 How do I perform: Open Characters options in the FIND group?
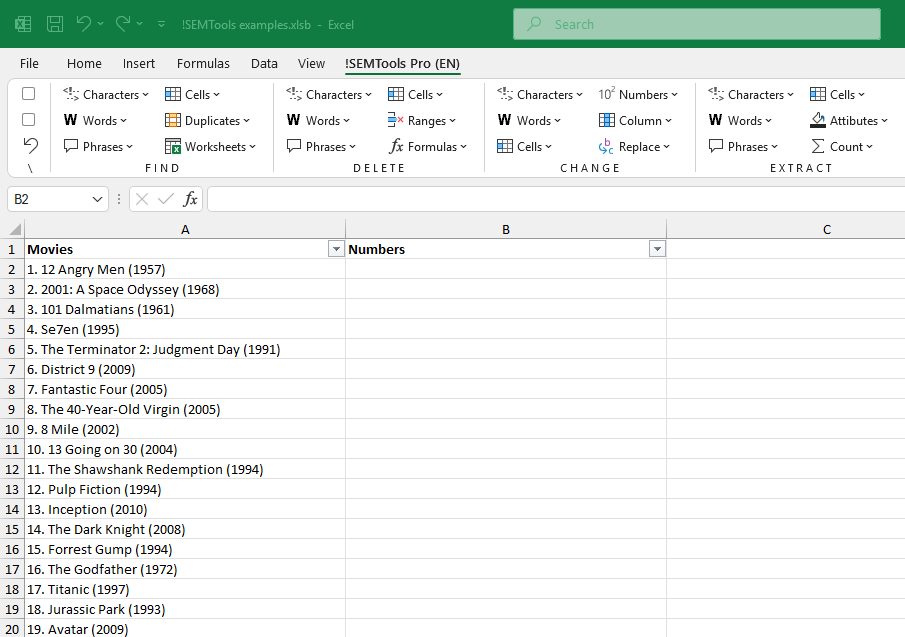[x=105, y=94]
